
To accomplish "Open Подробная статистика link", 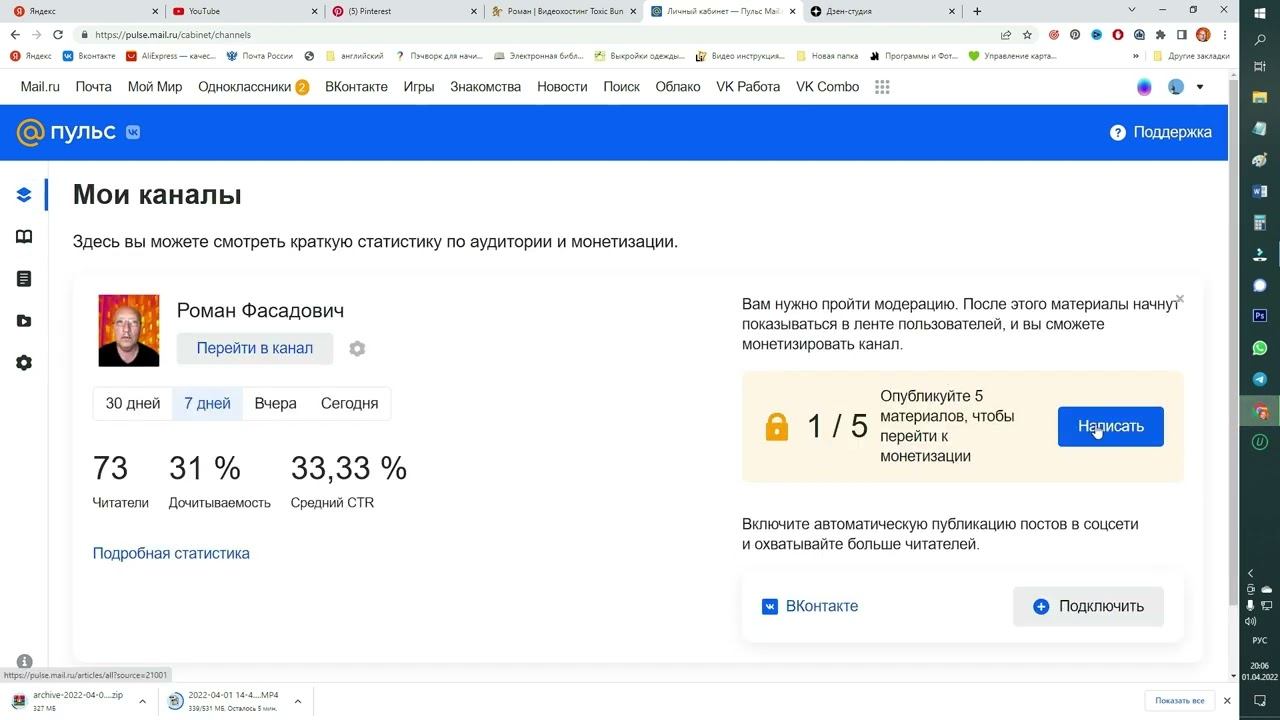I will pyautogui.click(x=171, y=554).
